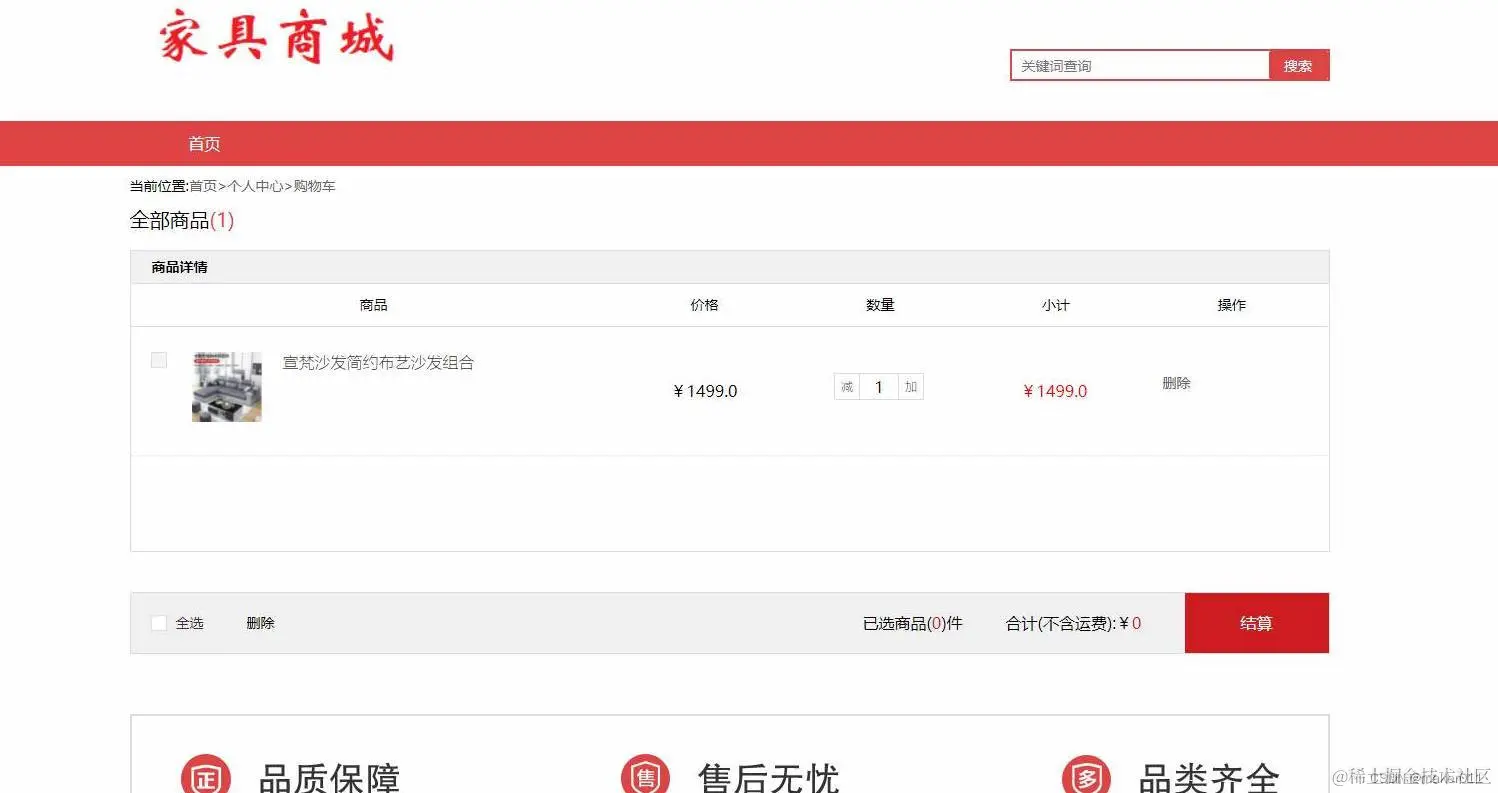Click the 价格 column header

coord(704,305)
